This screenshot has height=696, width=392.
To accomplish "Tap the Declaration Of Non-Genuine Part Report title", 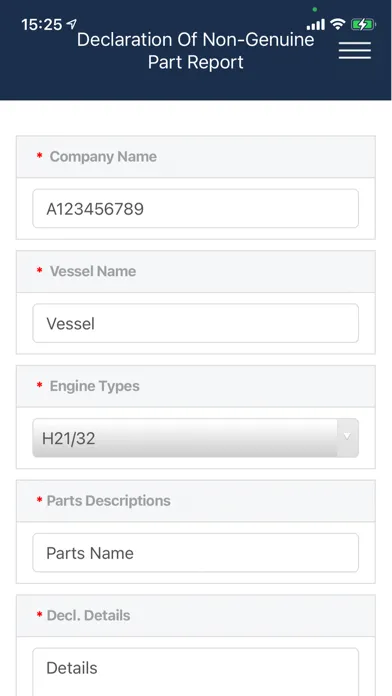I will (x=196, y=51).
